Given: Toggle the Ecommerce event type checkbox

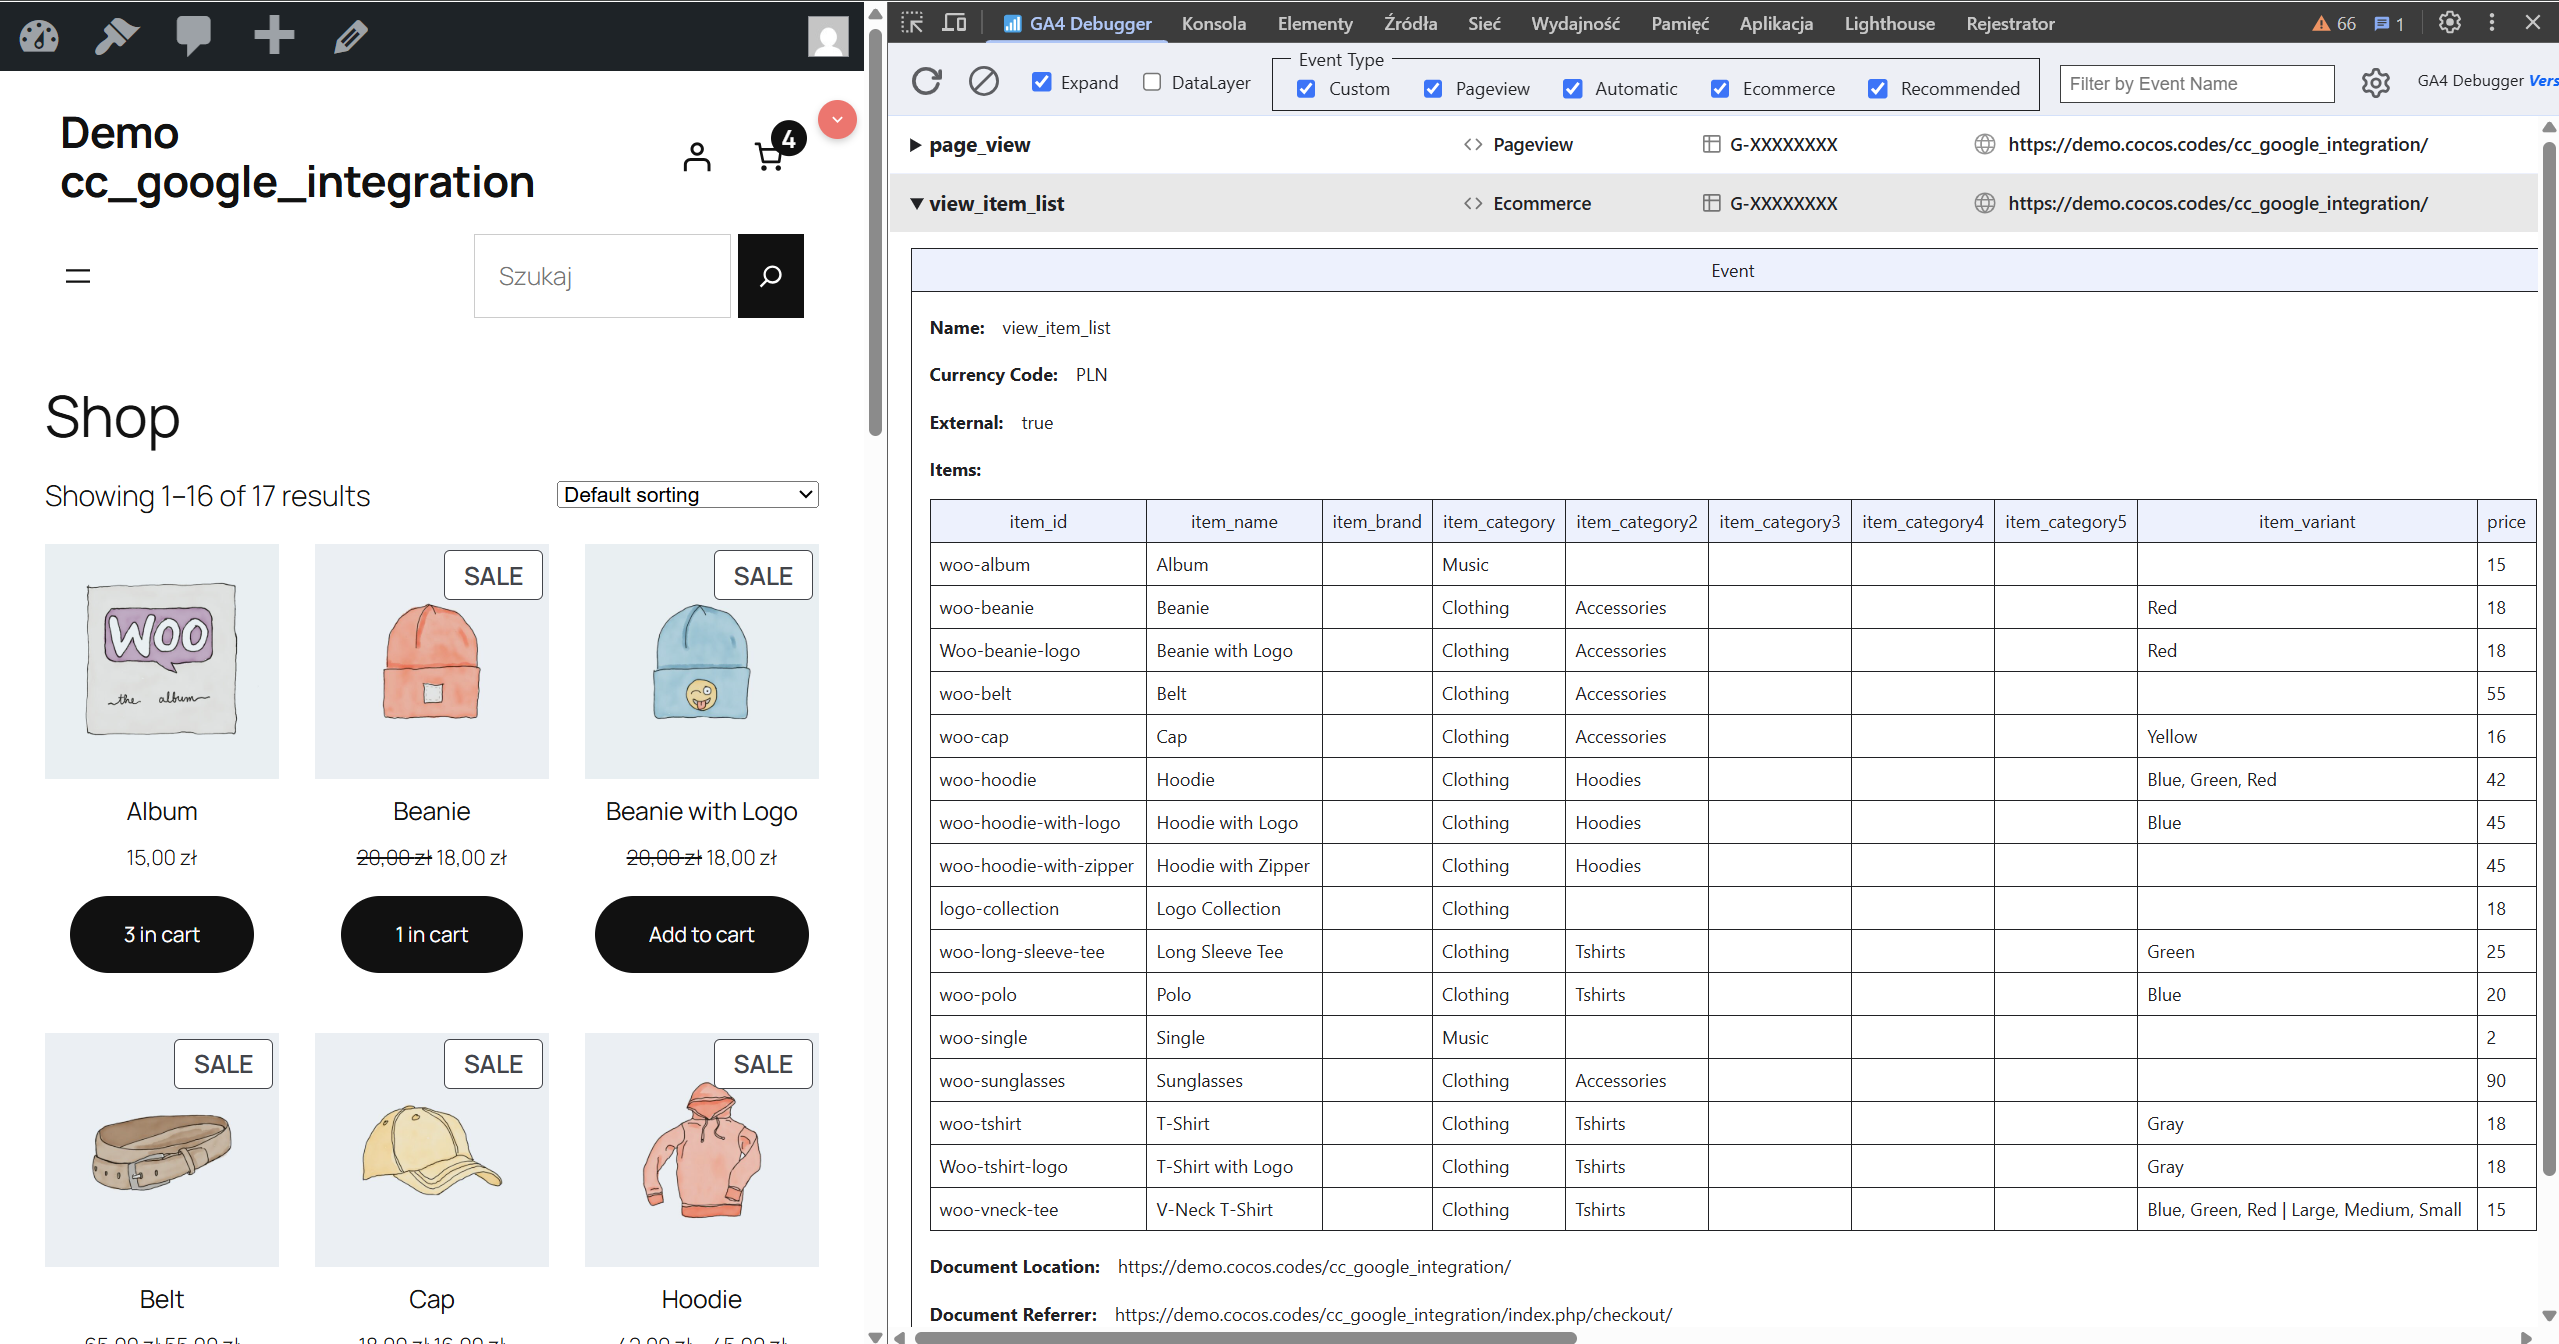Looking at the screenshot, I should 1720,89.
